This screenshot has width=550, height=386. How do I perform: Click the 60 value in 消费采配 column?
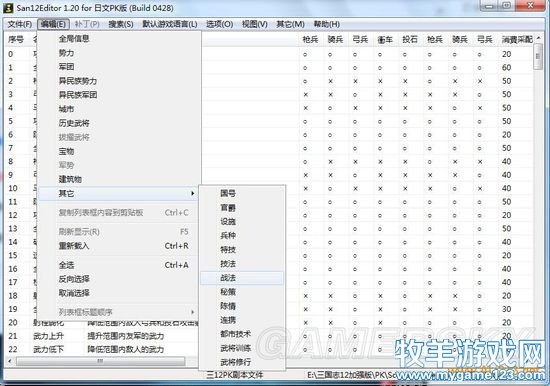(x=507, y=68)
